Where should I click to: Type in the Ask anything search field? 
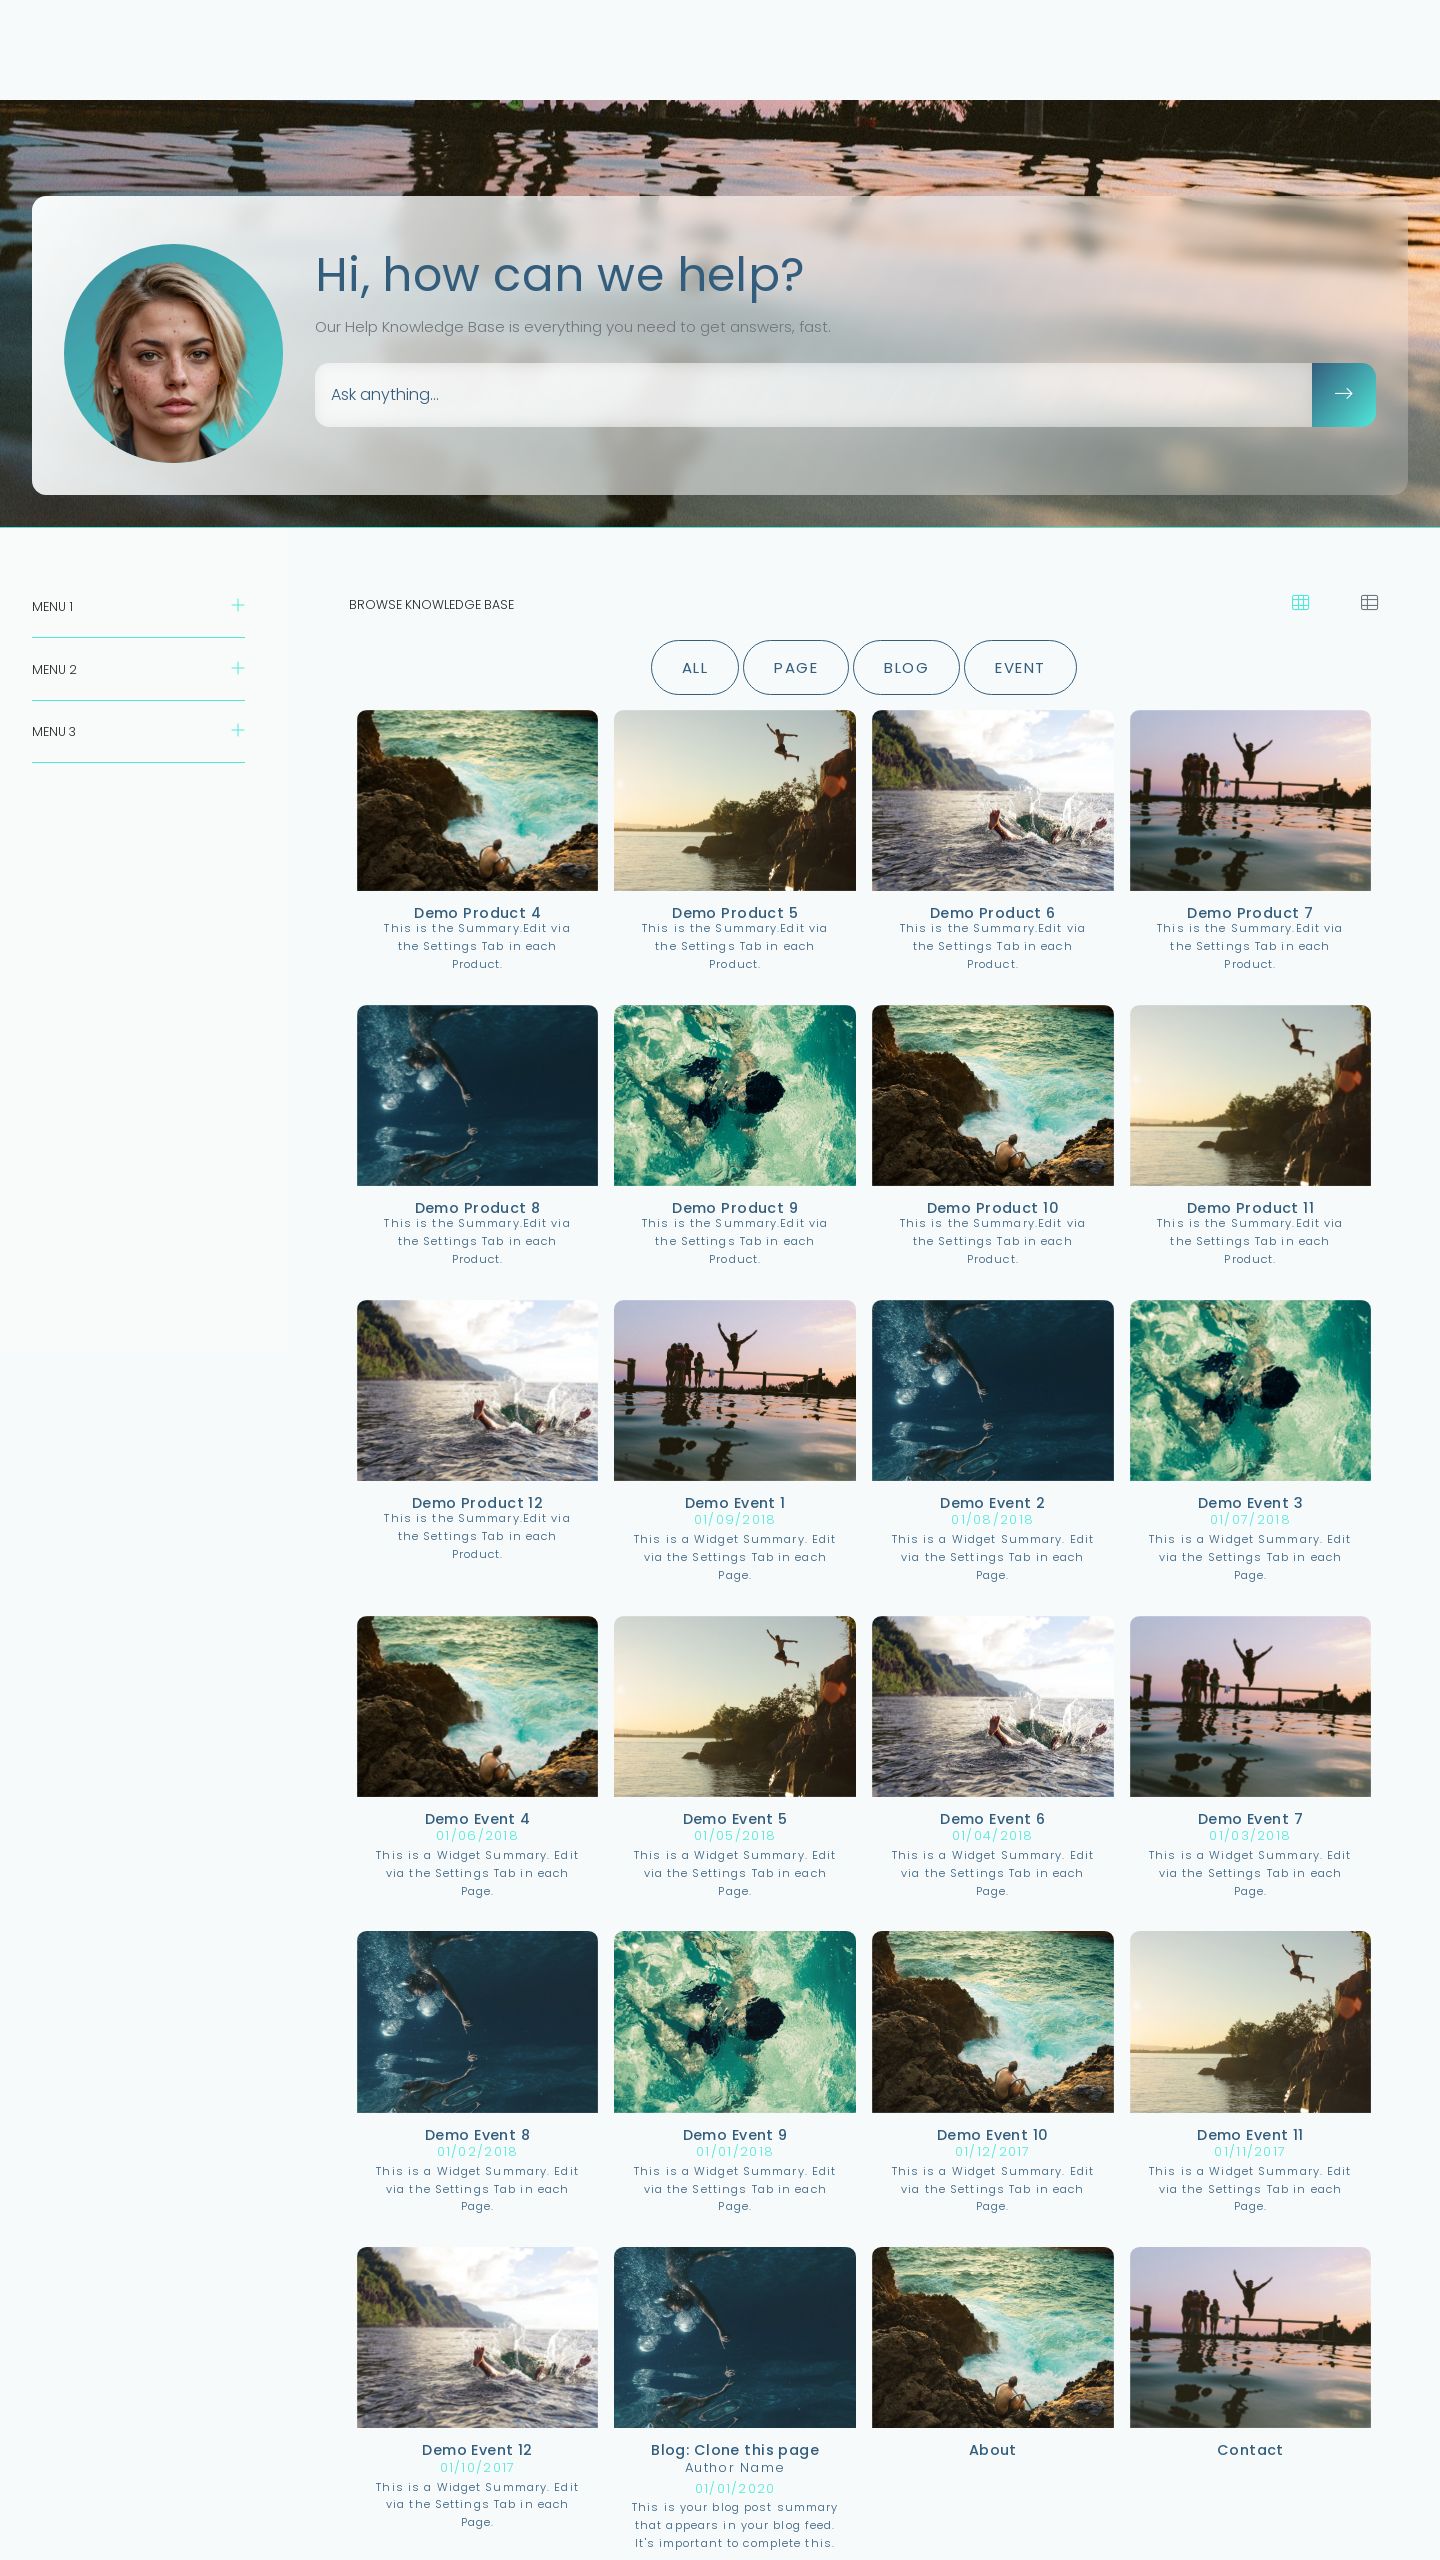click(x=812, y=394)
